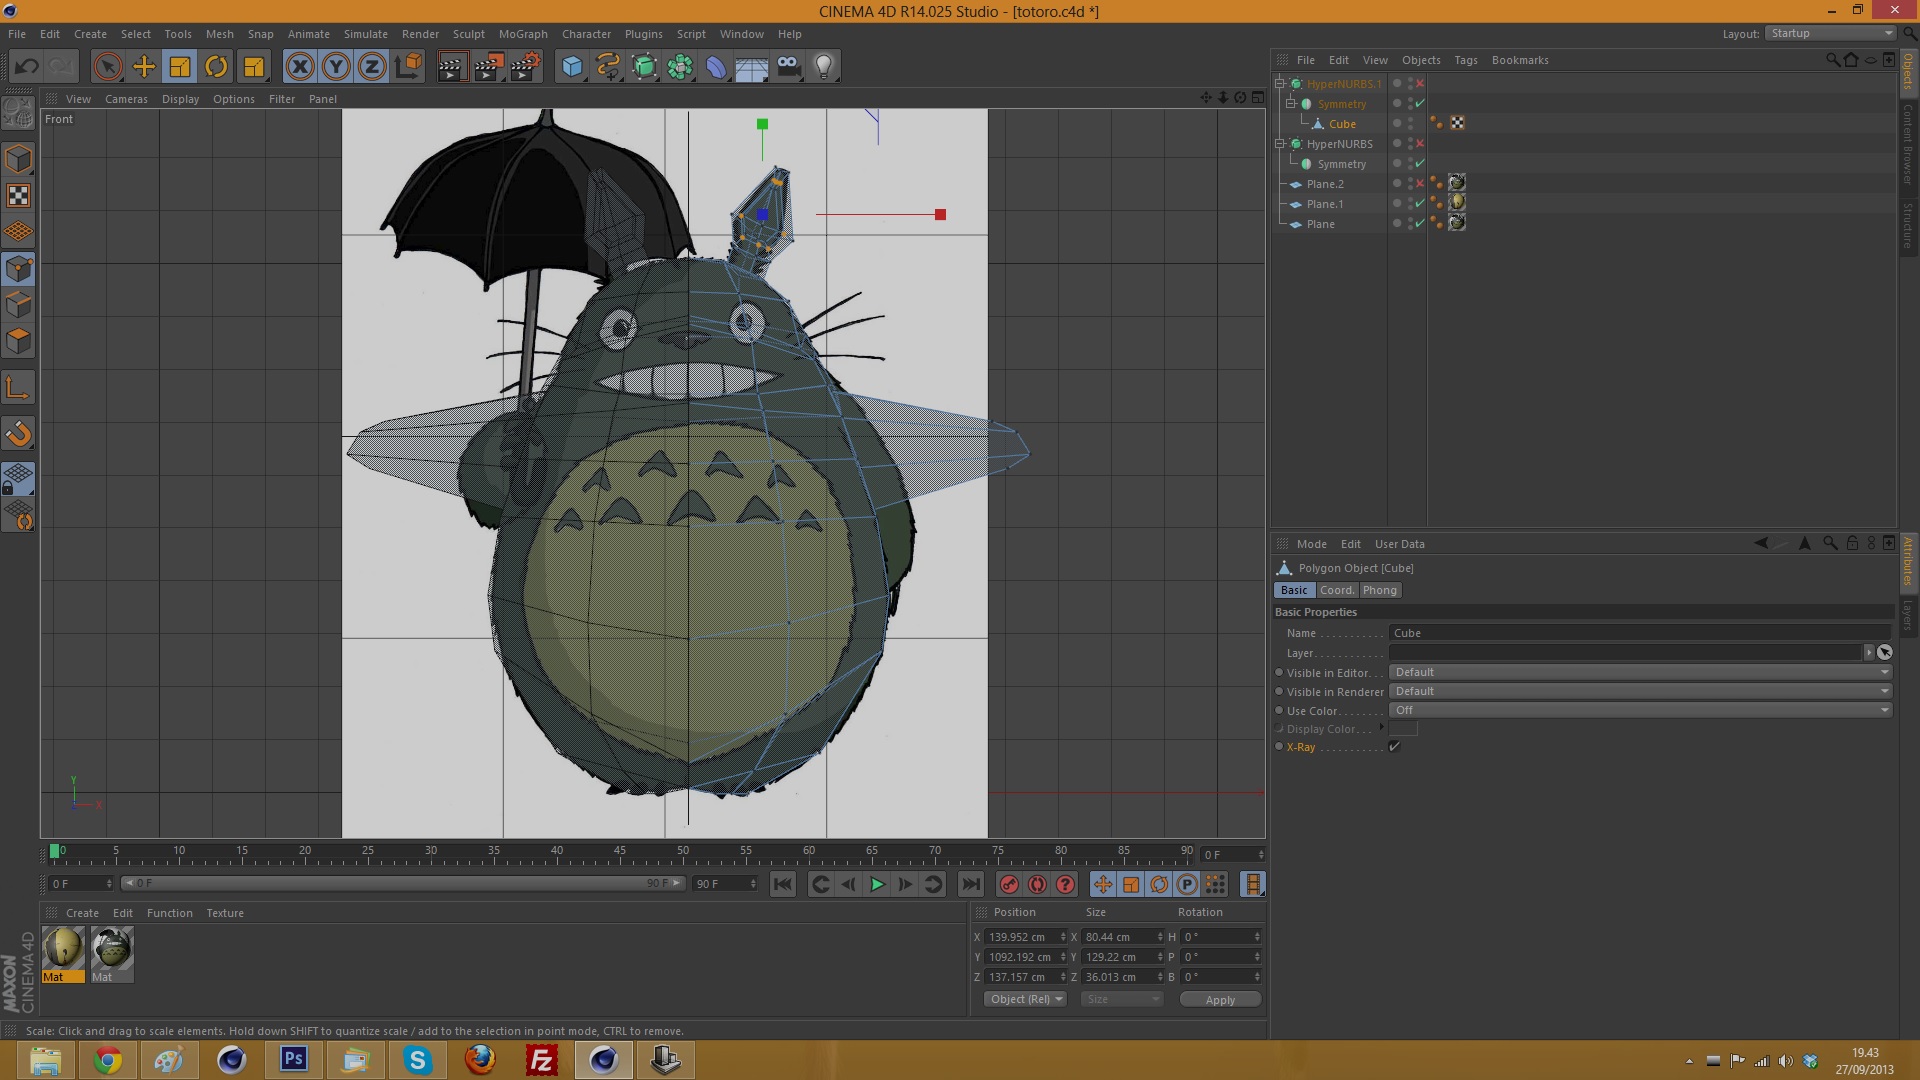Click the Apply button in coordinates

pos(1220,999)
